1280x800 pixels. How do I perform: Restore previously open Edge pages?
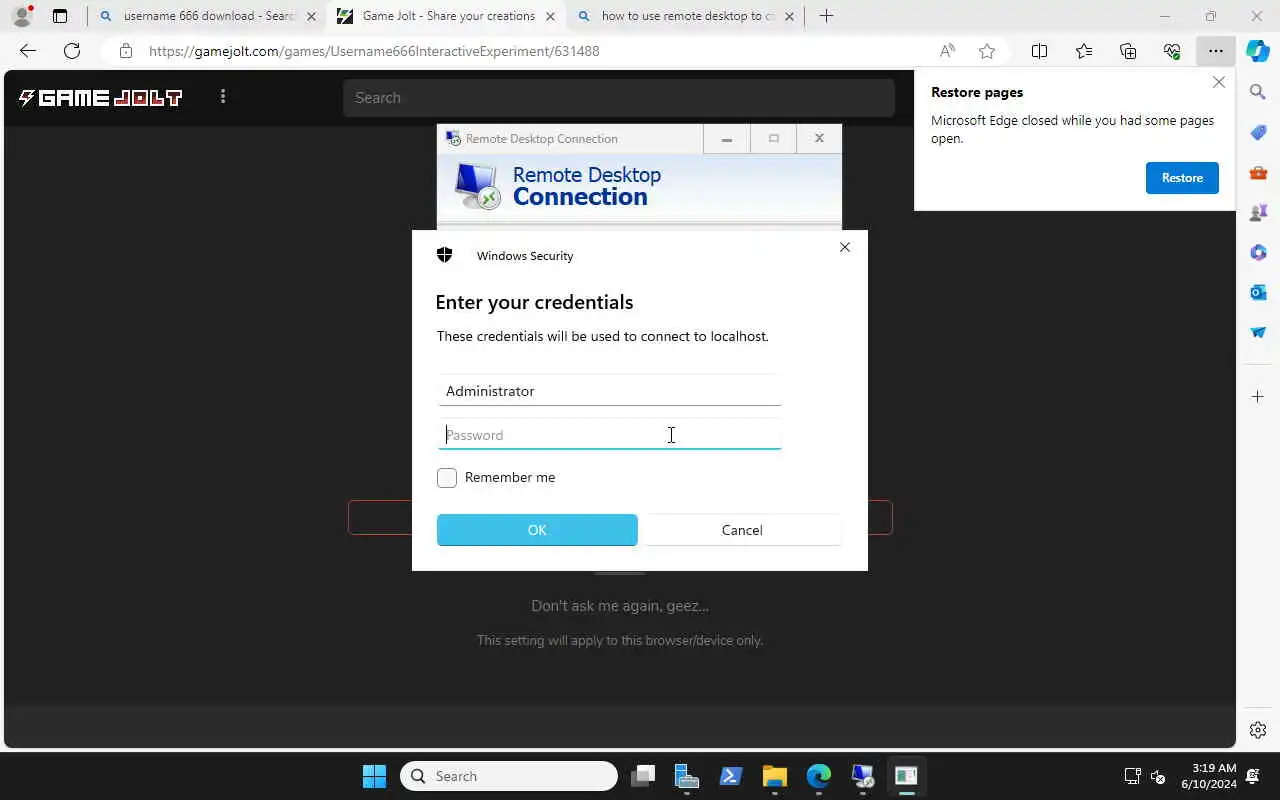coord(1182,178)
